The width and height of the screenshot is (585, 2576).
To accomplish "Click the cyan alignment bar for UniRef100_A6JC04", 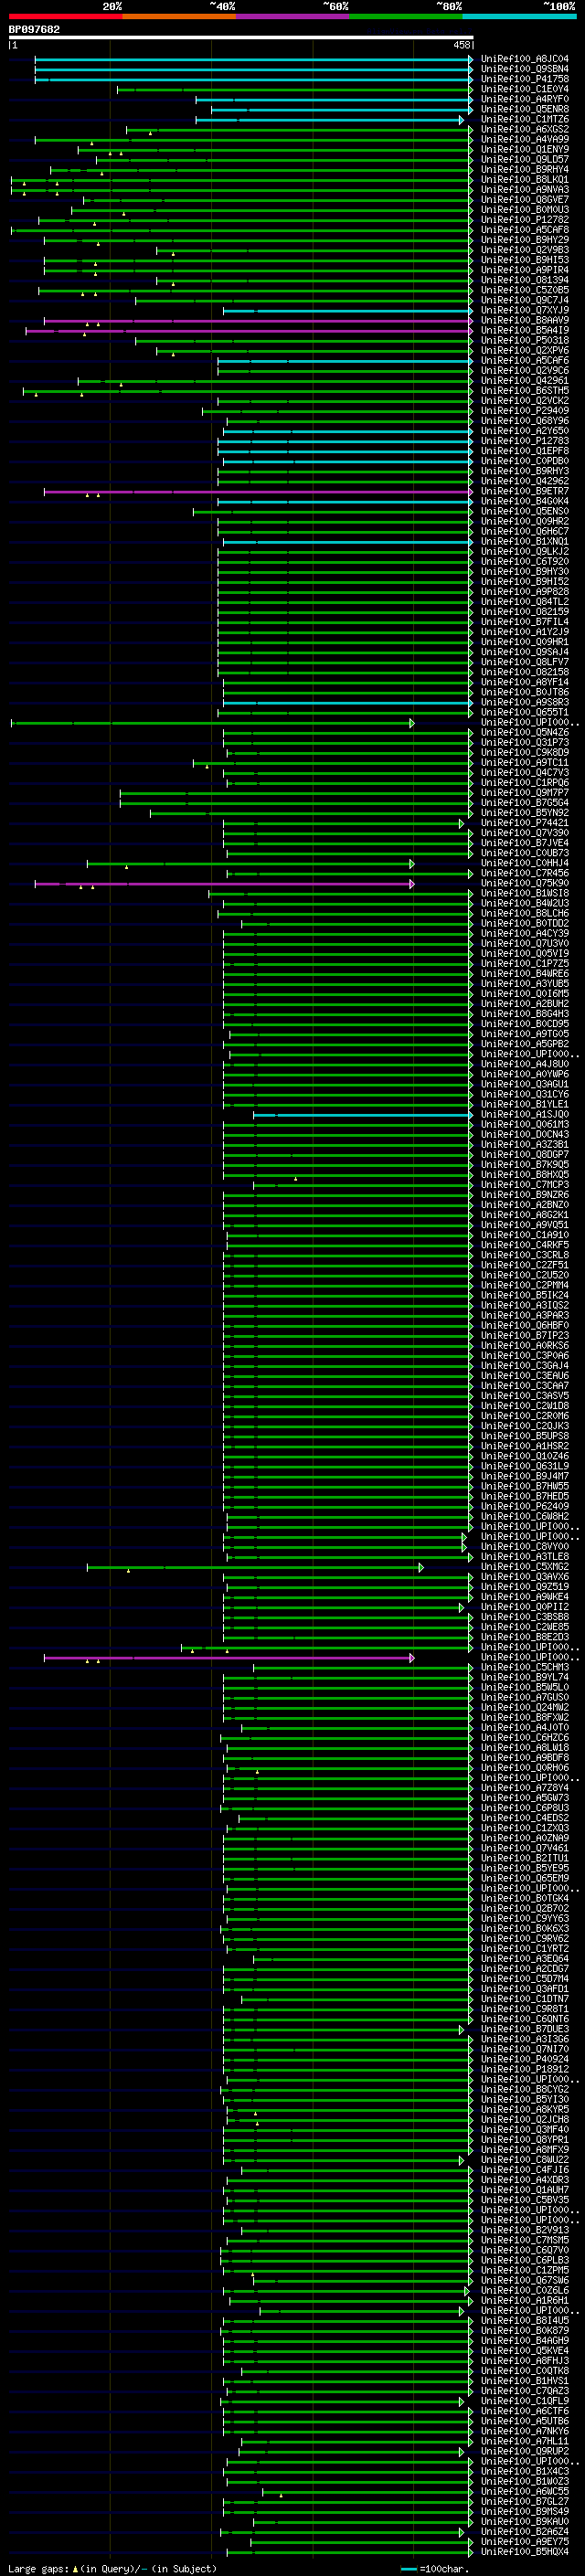I will point(253,59).
